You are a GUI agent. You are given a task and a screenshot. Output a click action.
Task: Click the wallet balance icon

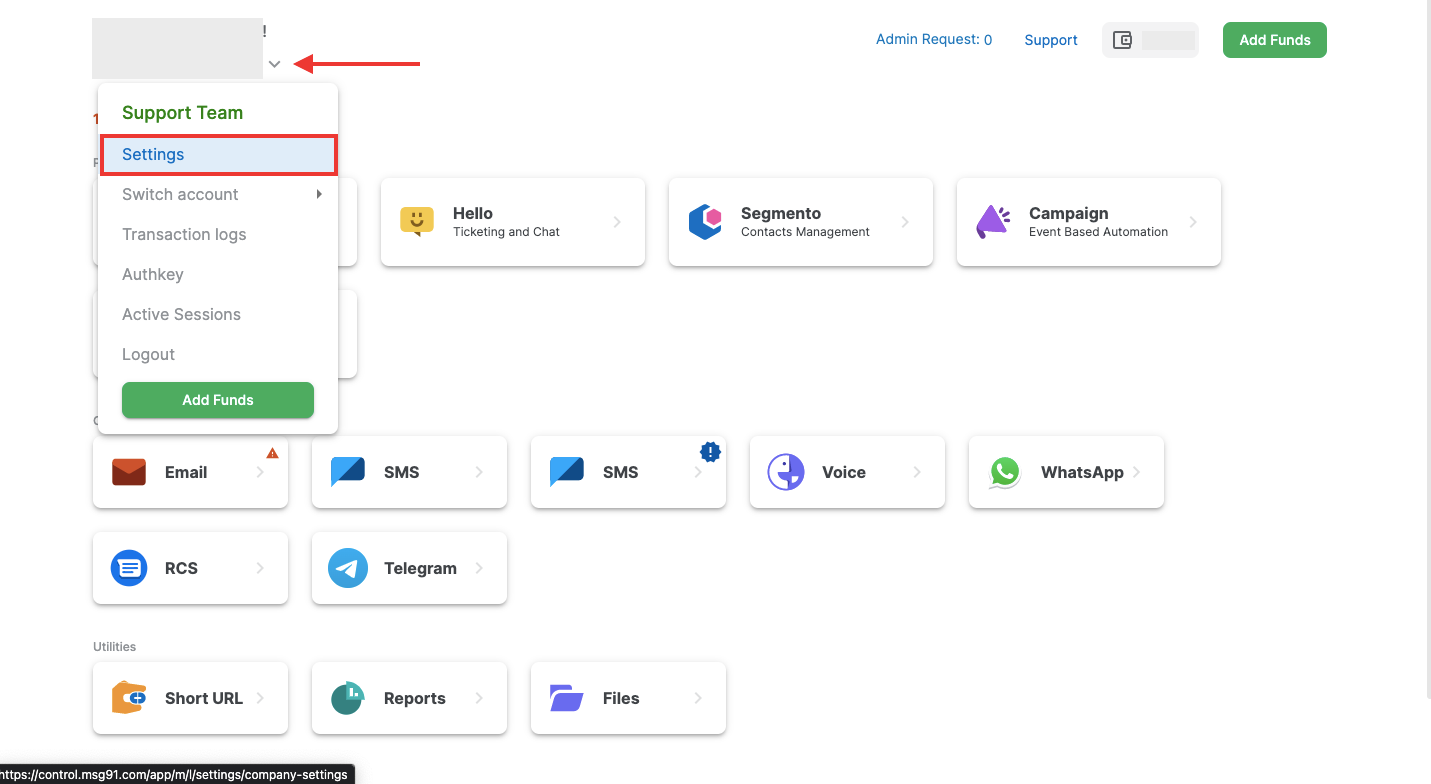point(1122,40)
